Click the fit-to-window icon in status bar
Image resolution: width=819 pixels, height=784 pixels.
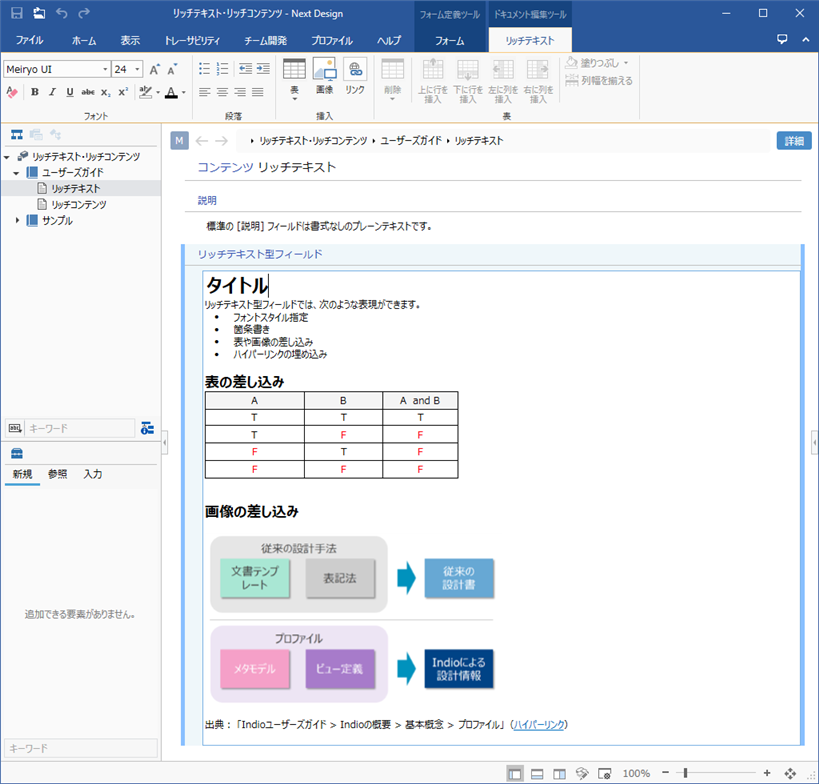point(789,773)
